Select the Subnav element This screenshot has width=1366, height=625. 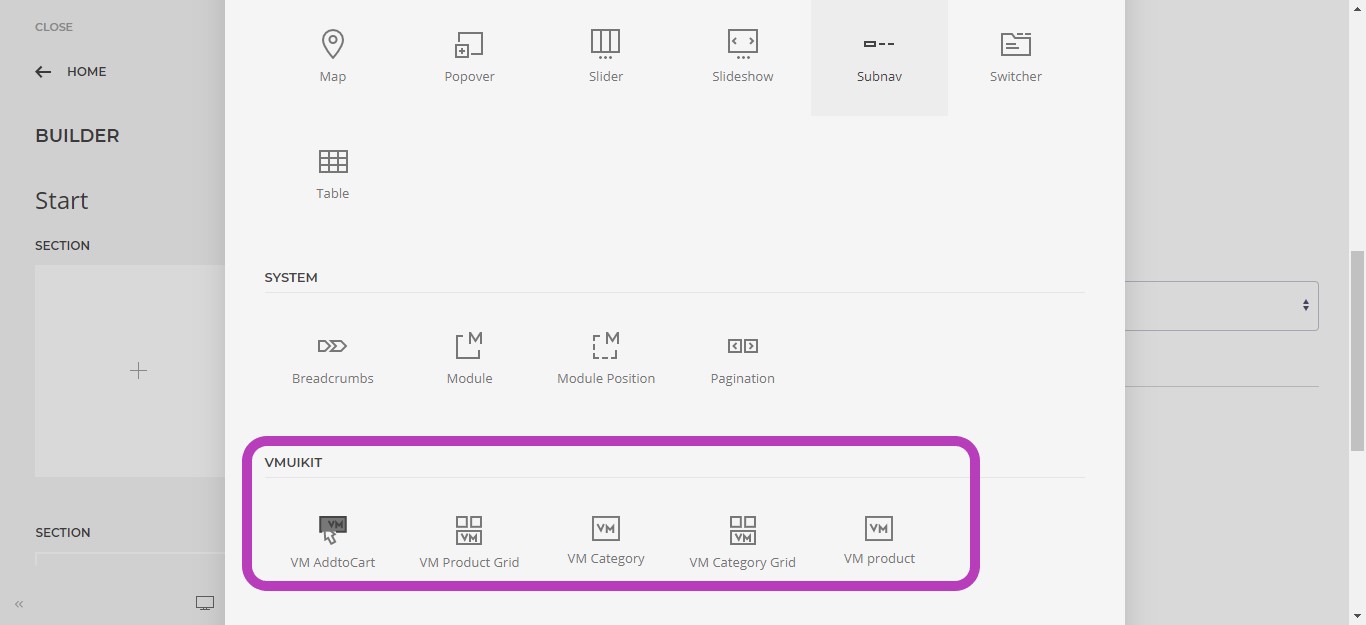(879, 57)
